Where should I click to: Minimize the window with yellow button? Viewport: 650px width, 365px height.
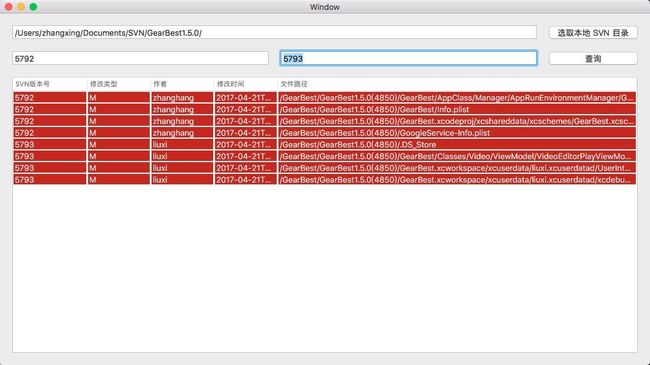pos(21,7)
